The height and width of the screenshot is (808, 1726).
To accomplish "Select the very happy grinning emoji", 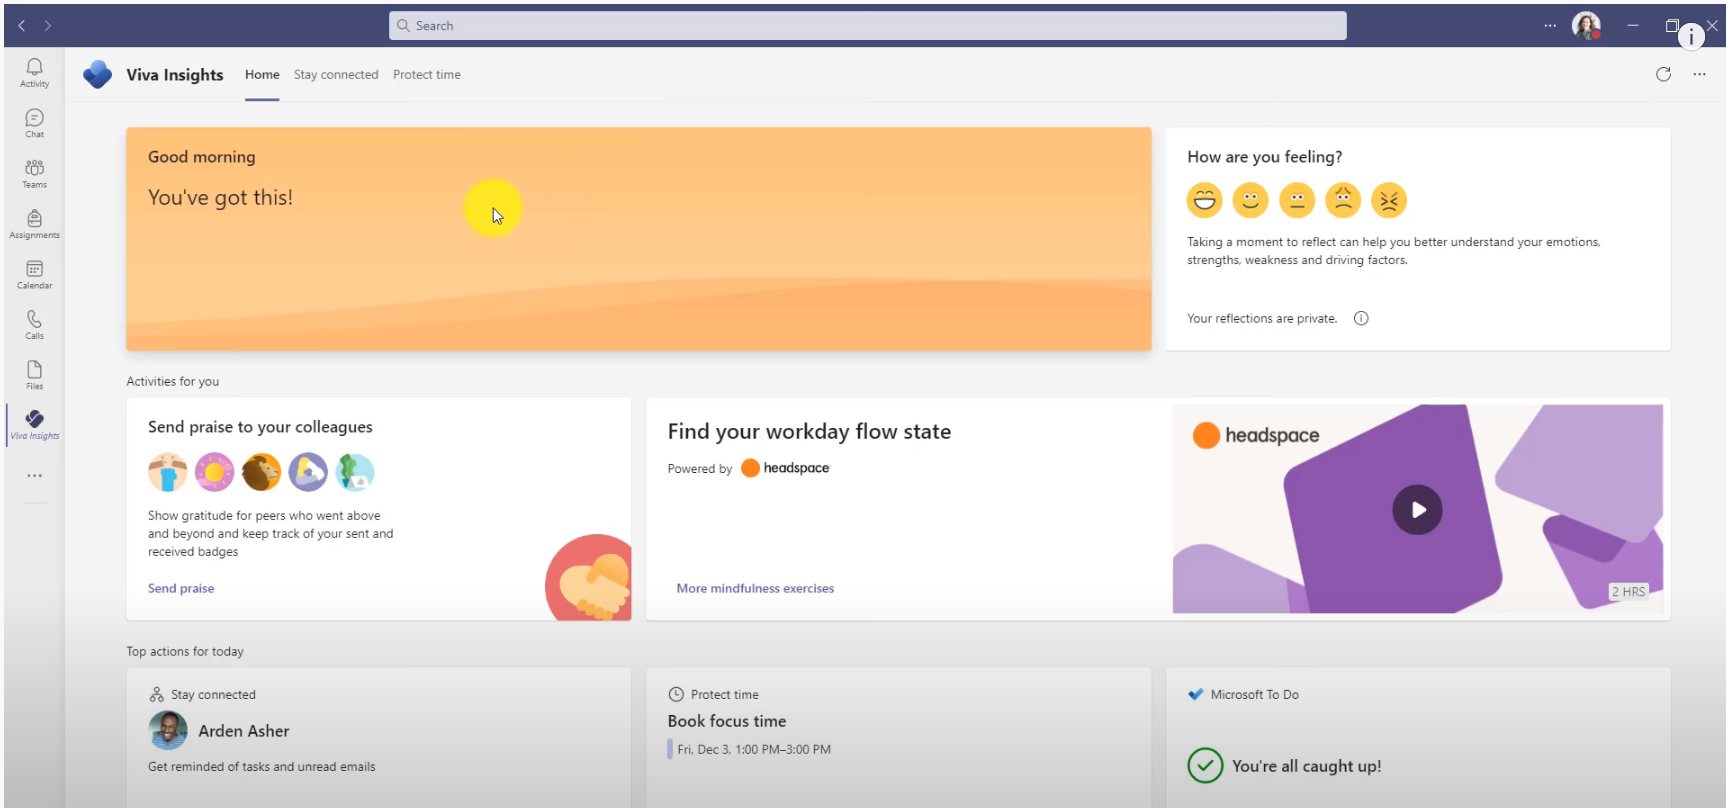I will 1204,200.
